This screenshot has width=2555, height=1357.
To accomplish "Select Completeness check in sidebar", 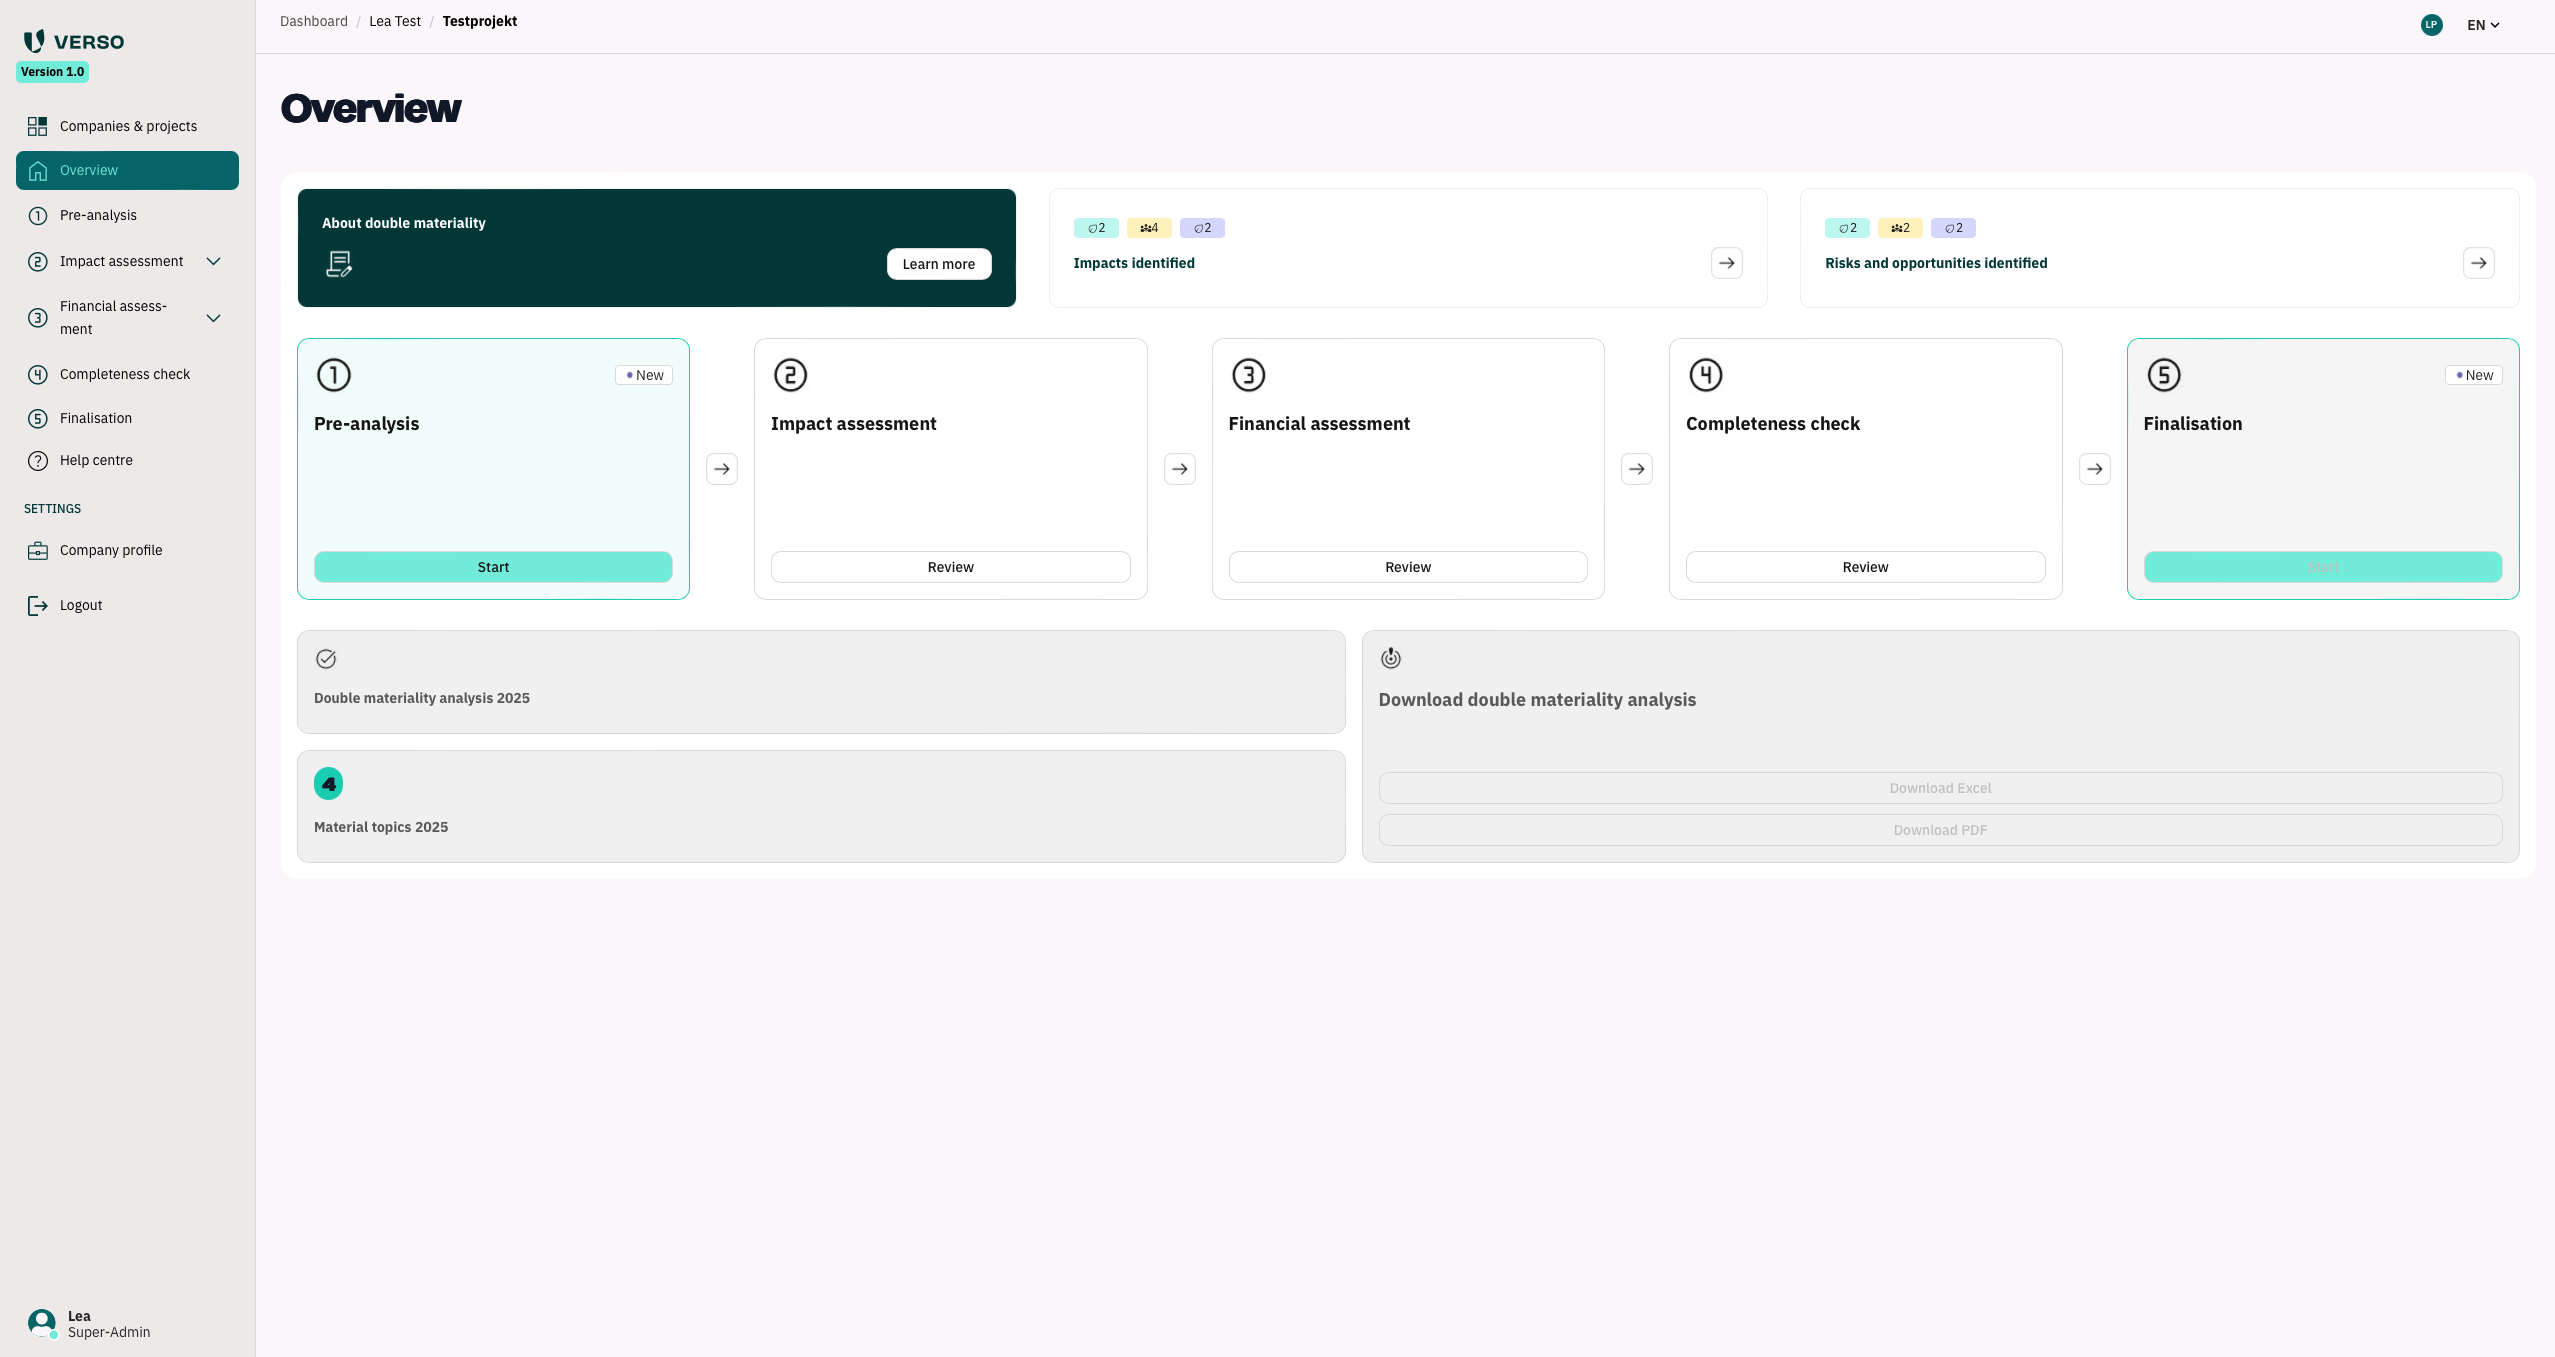I will click(127, 375).
